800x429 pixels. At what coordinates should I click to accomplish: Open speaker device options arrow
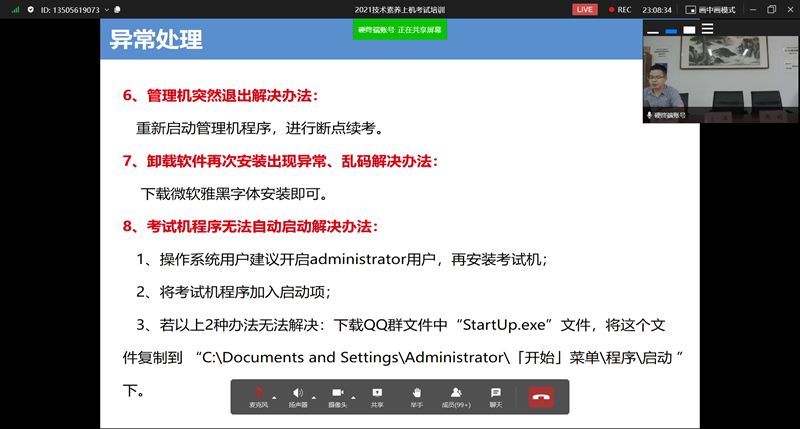coord(313,397)
